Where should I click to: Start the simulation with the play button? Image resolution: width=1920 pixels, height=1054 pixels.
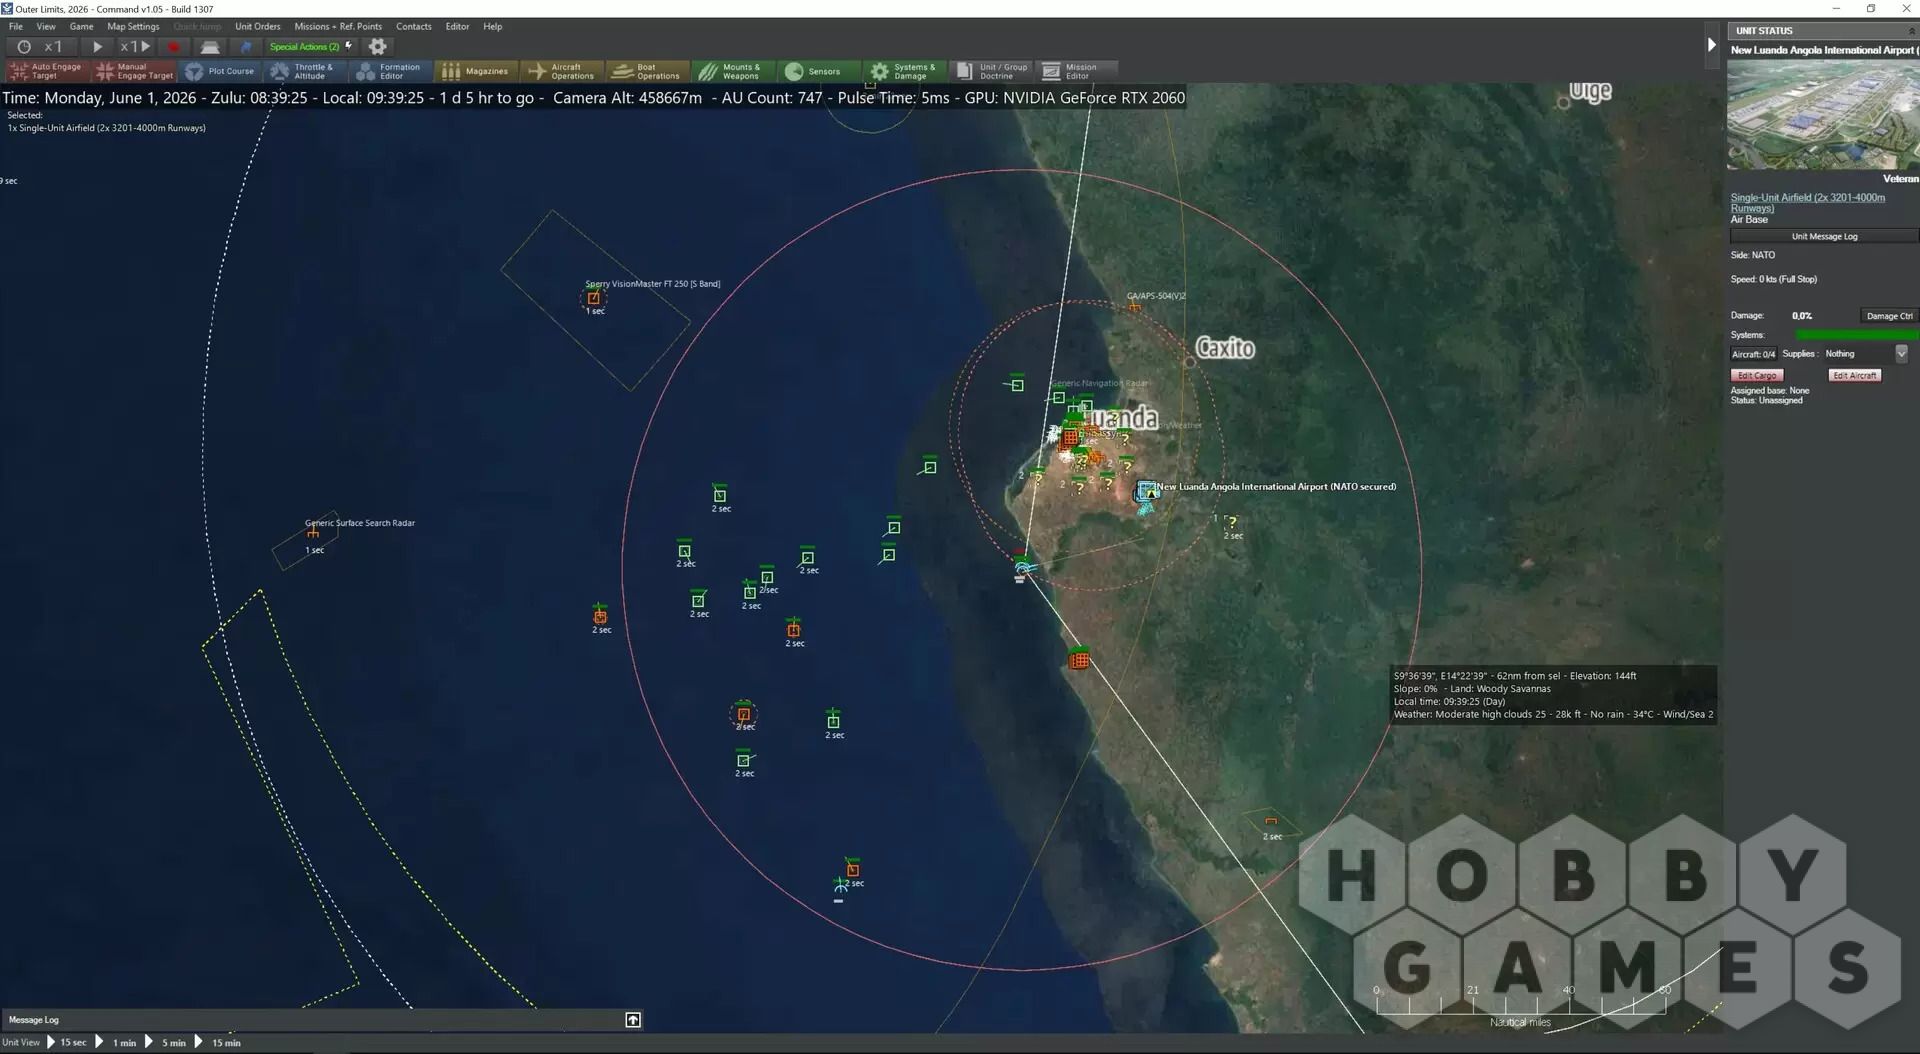(97, 47)
